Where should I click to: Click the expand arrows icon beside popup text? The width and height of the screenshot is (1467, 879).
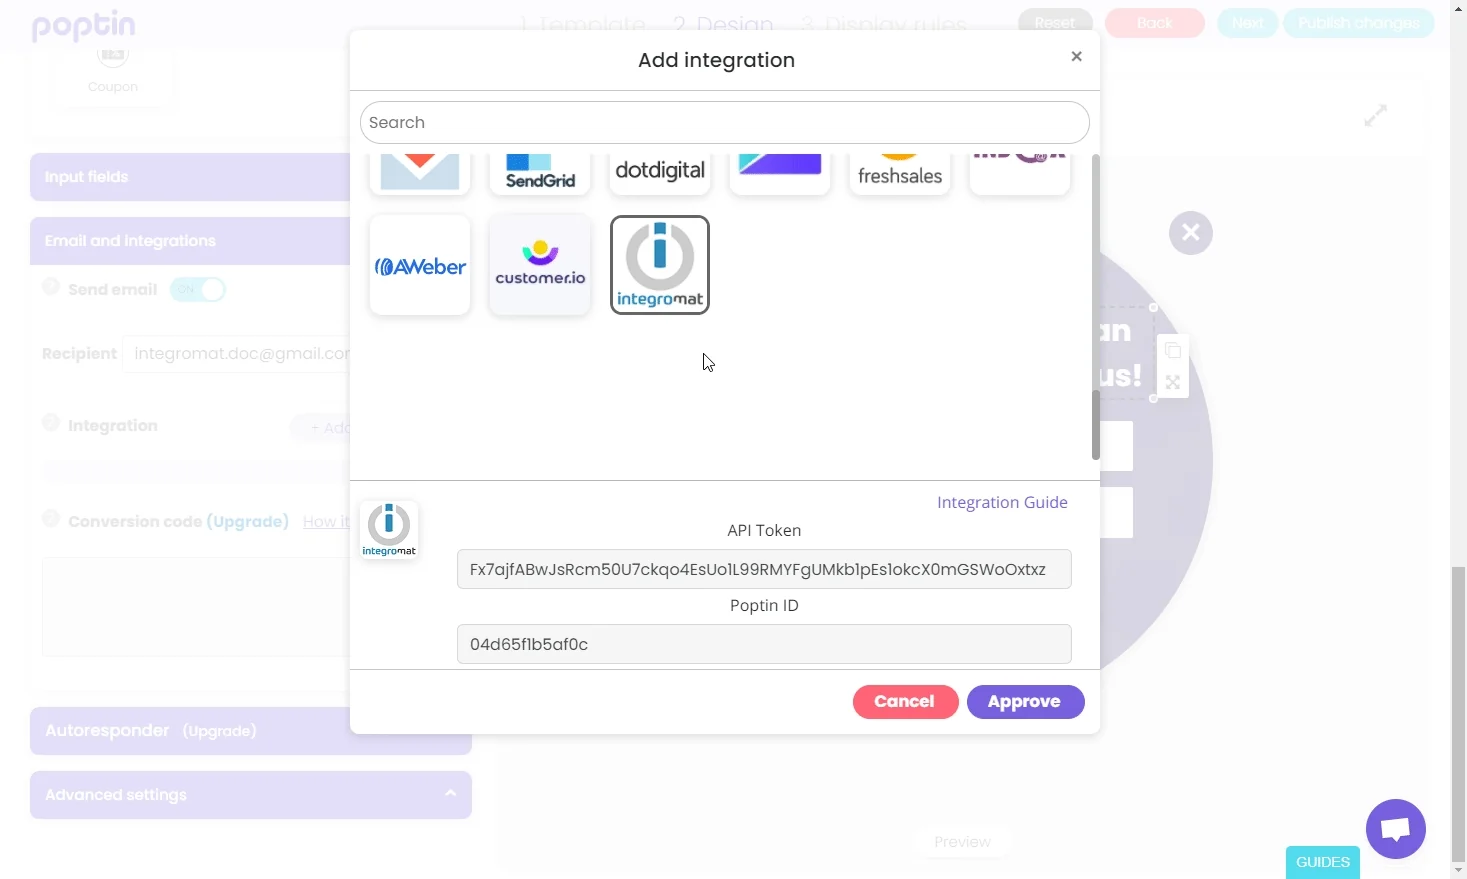(x=1173, y=382)
